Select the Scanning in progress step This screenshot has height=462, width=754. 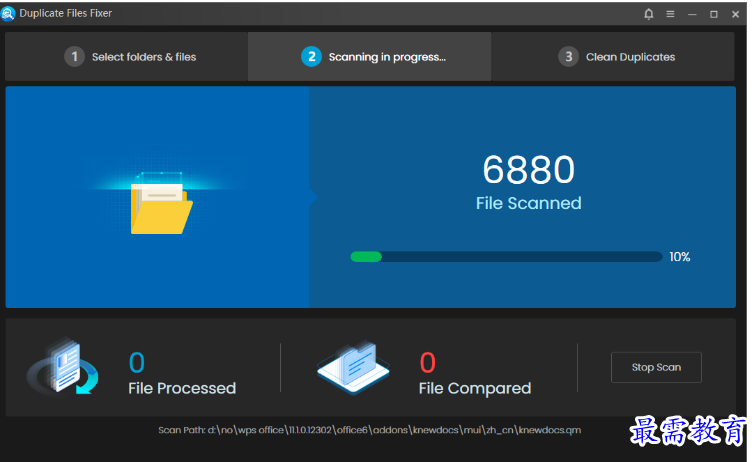(x=369, y=57)
